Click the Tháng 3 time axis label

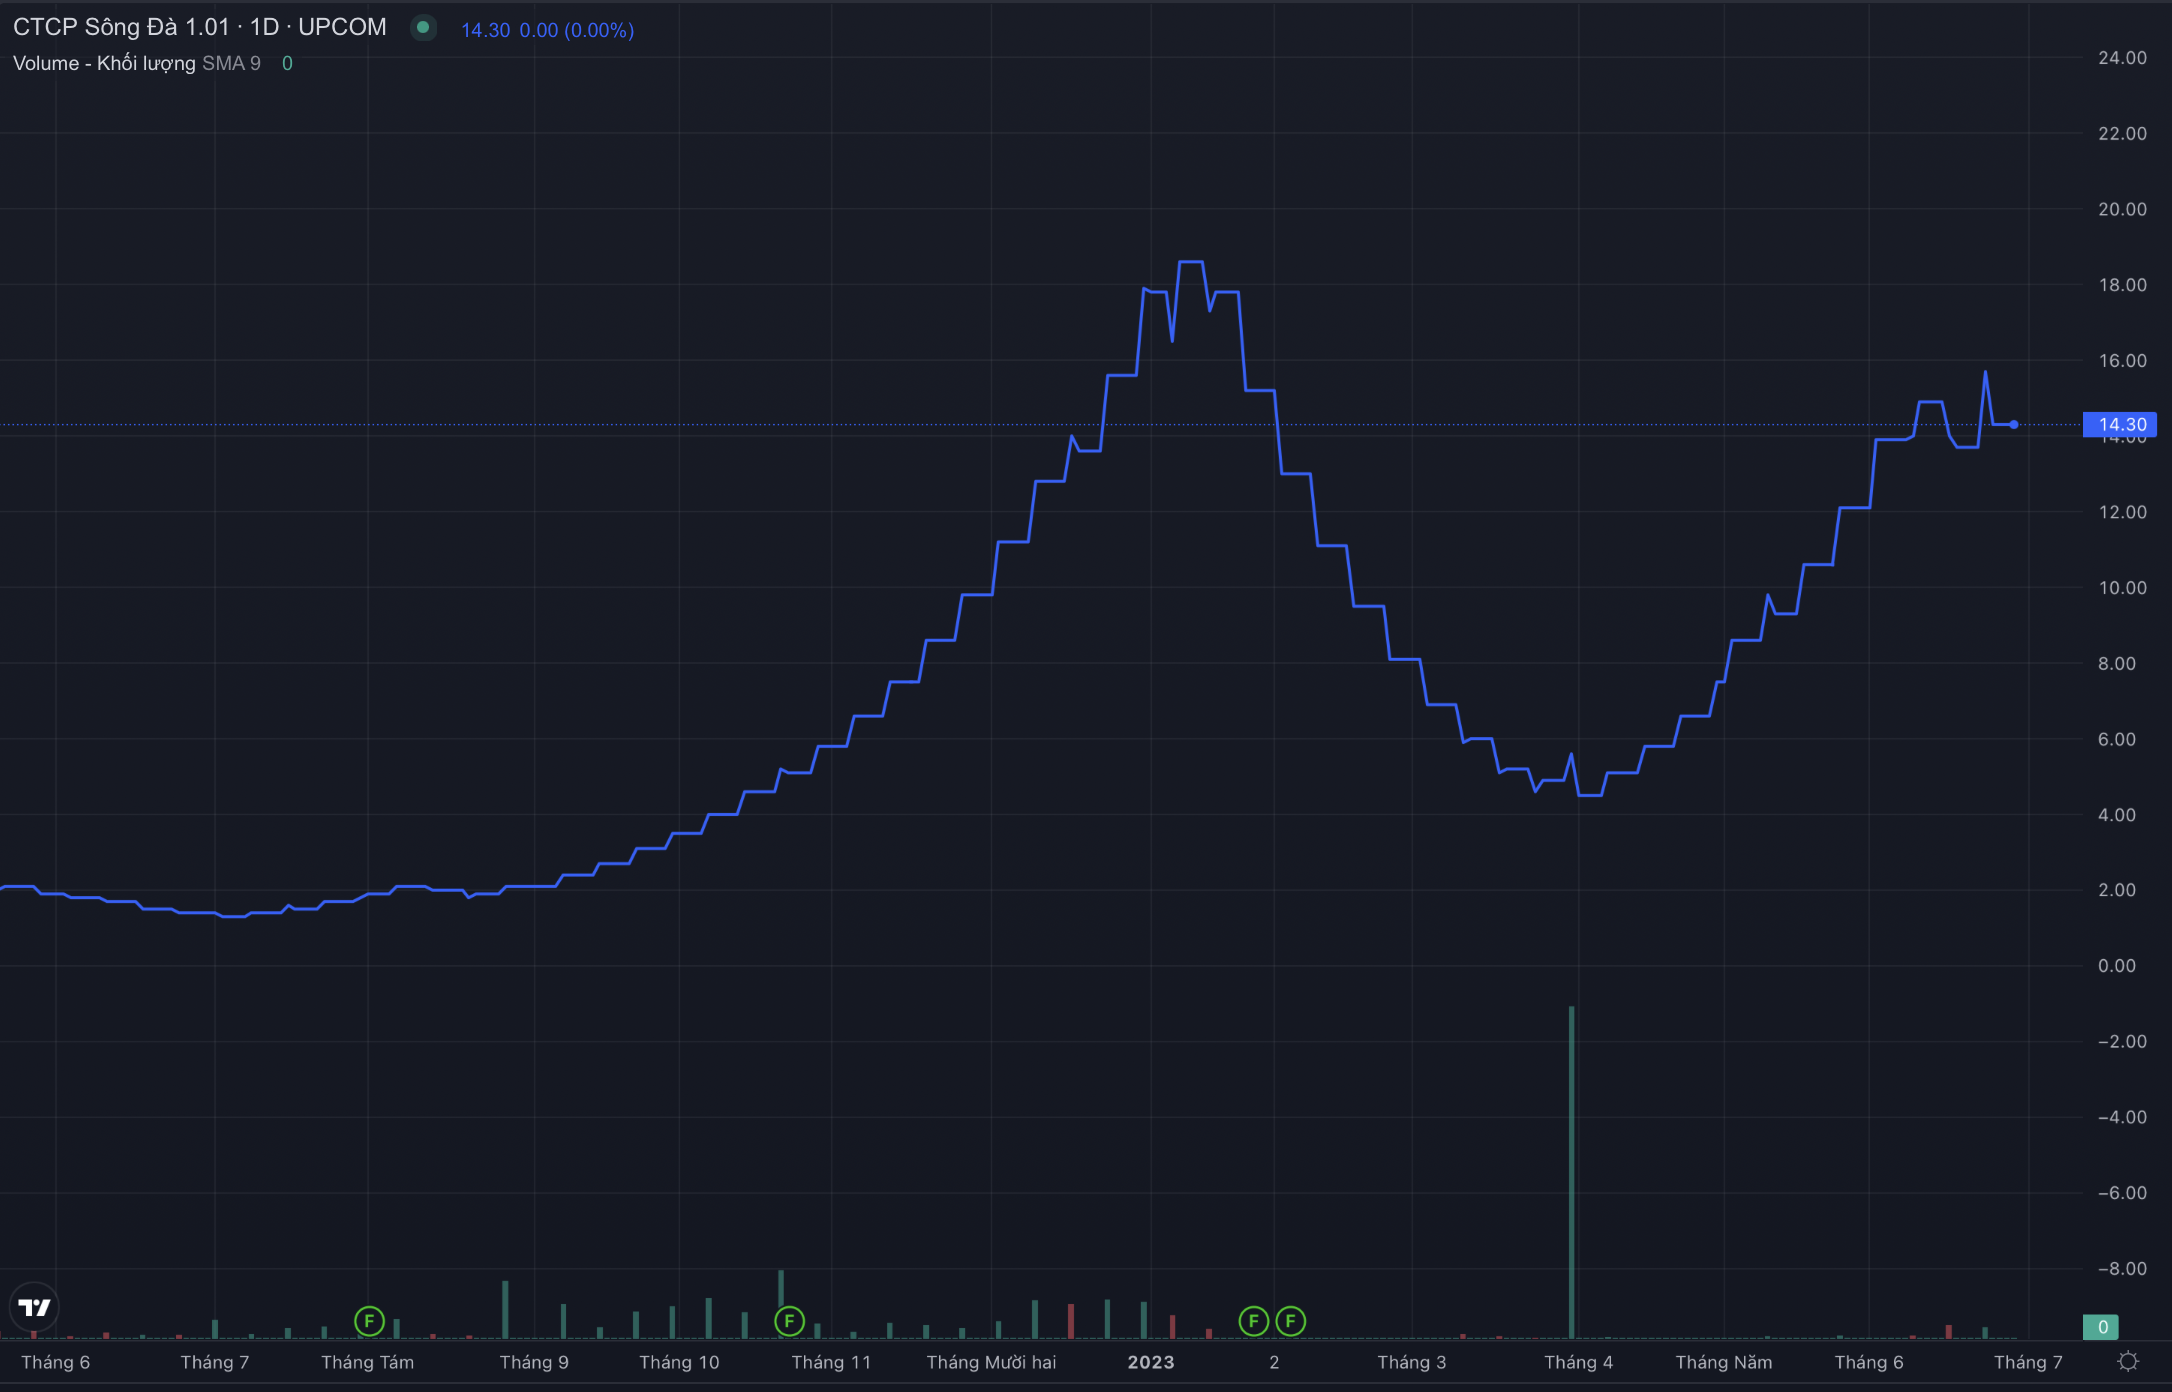[1411, 1362]
